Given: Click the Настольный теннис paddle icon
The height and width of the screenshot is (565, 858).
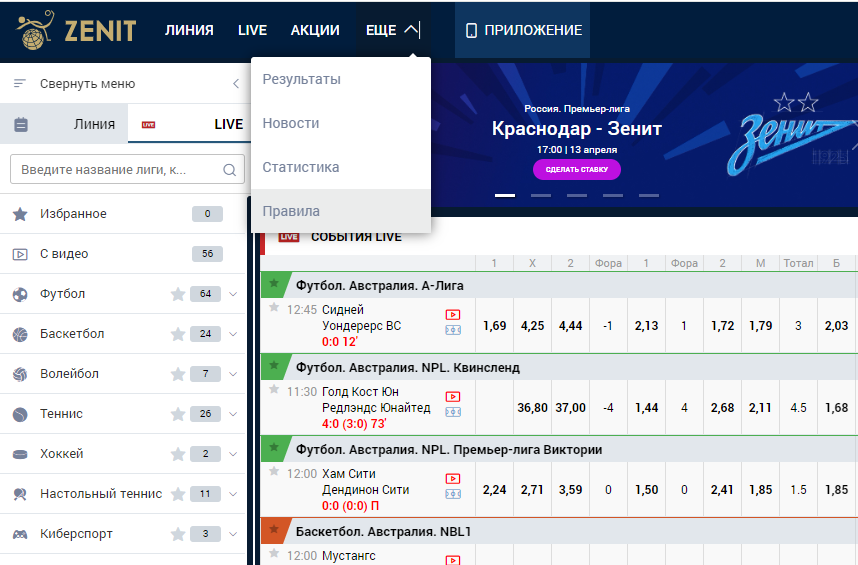Looking at the screenshot, I should coord(20,494).
